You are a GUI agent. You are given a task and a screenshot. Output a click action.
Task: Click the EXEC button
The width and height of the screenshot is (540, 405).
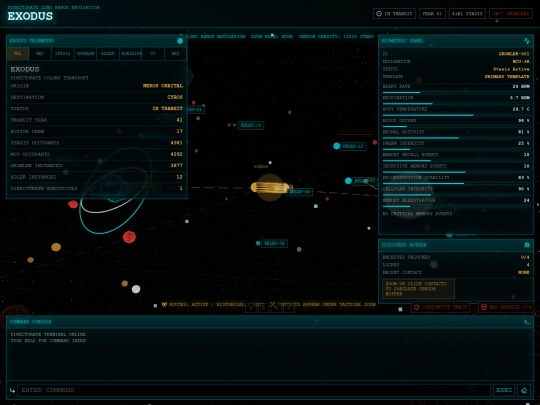pyautogui.click(x=504, y=390)
